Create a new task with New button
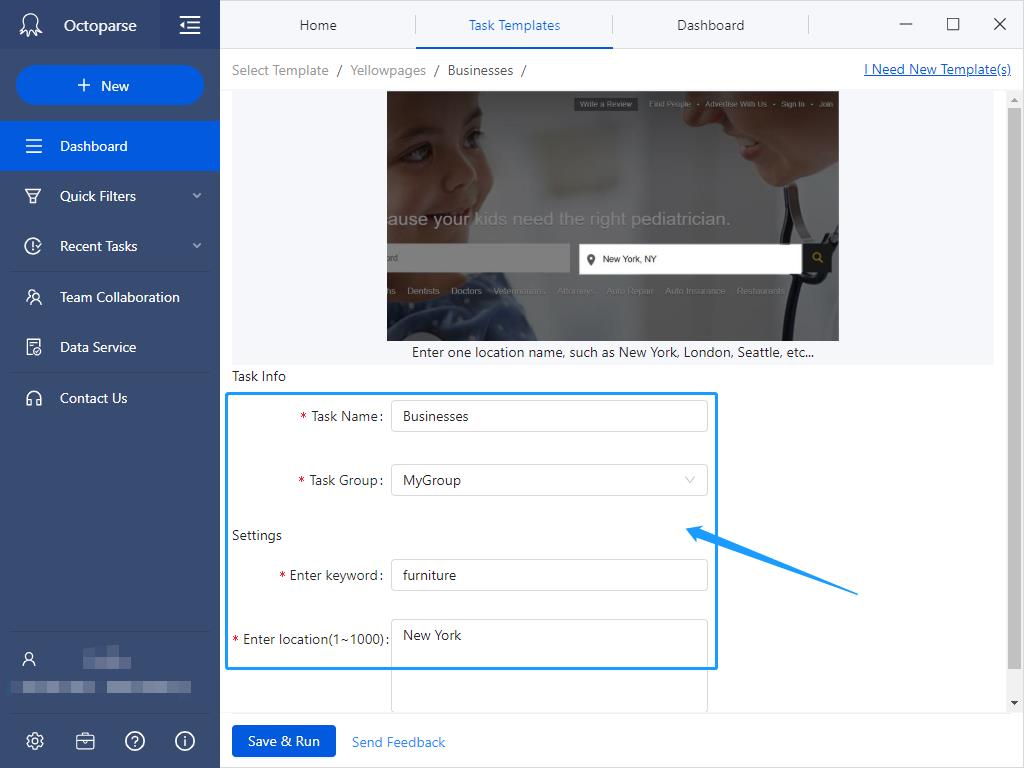This screenshot has width=1024, height=768. [110, 86]
